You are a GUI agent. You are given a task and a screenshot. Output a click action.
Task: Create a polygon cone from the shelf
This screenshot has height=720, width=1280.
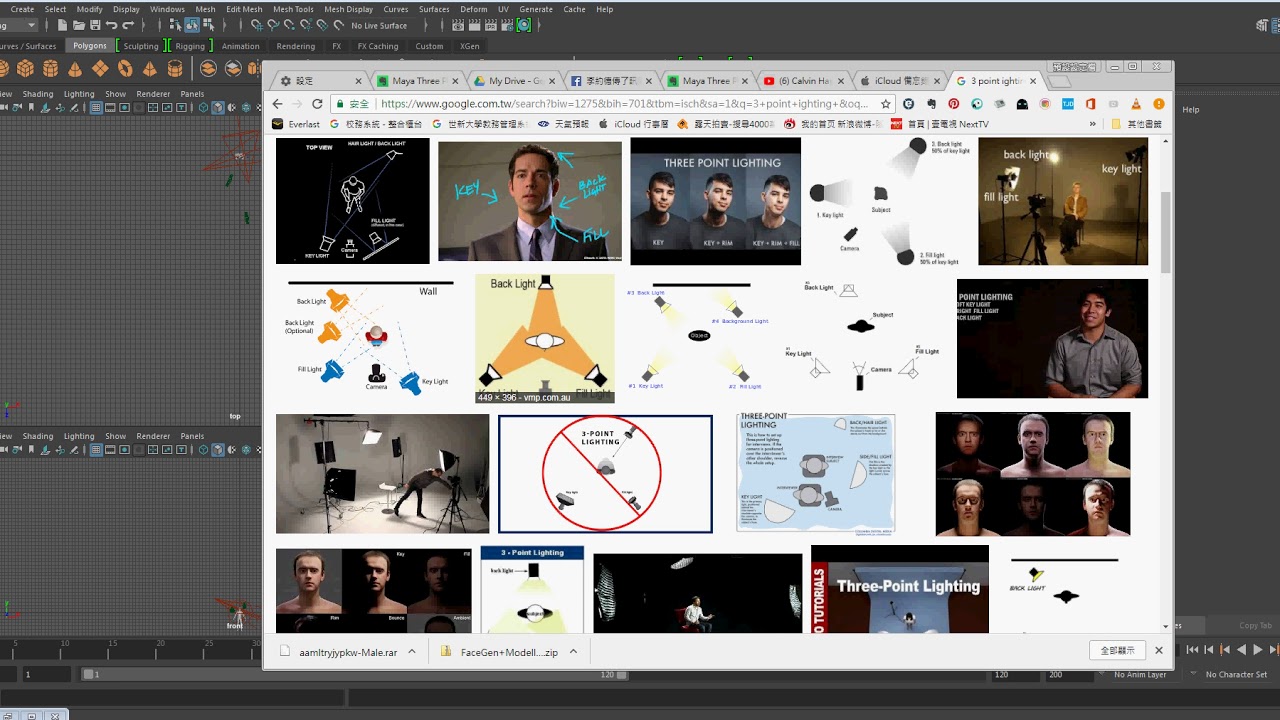(x=75, y=69)
